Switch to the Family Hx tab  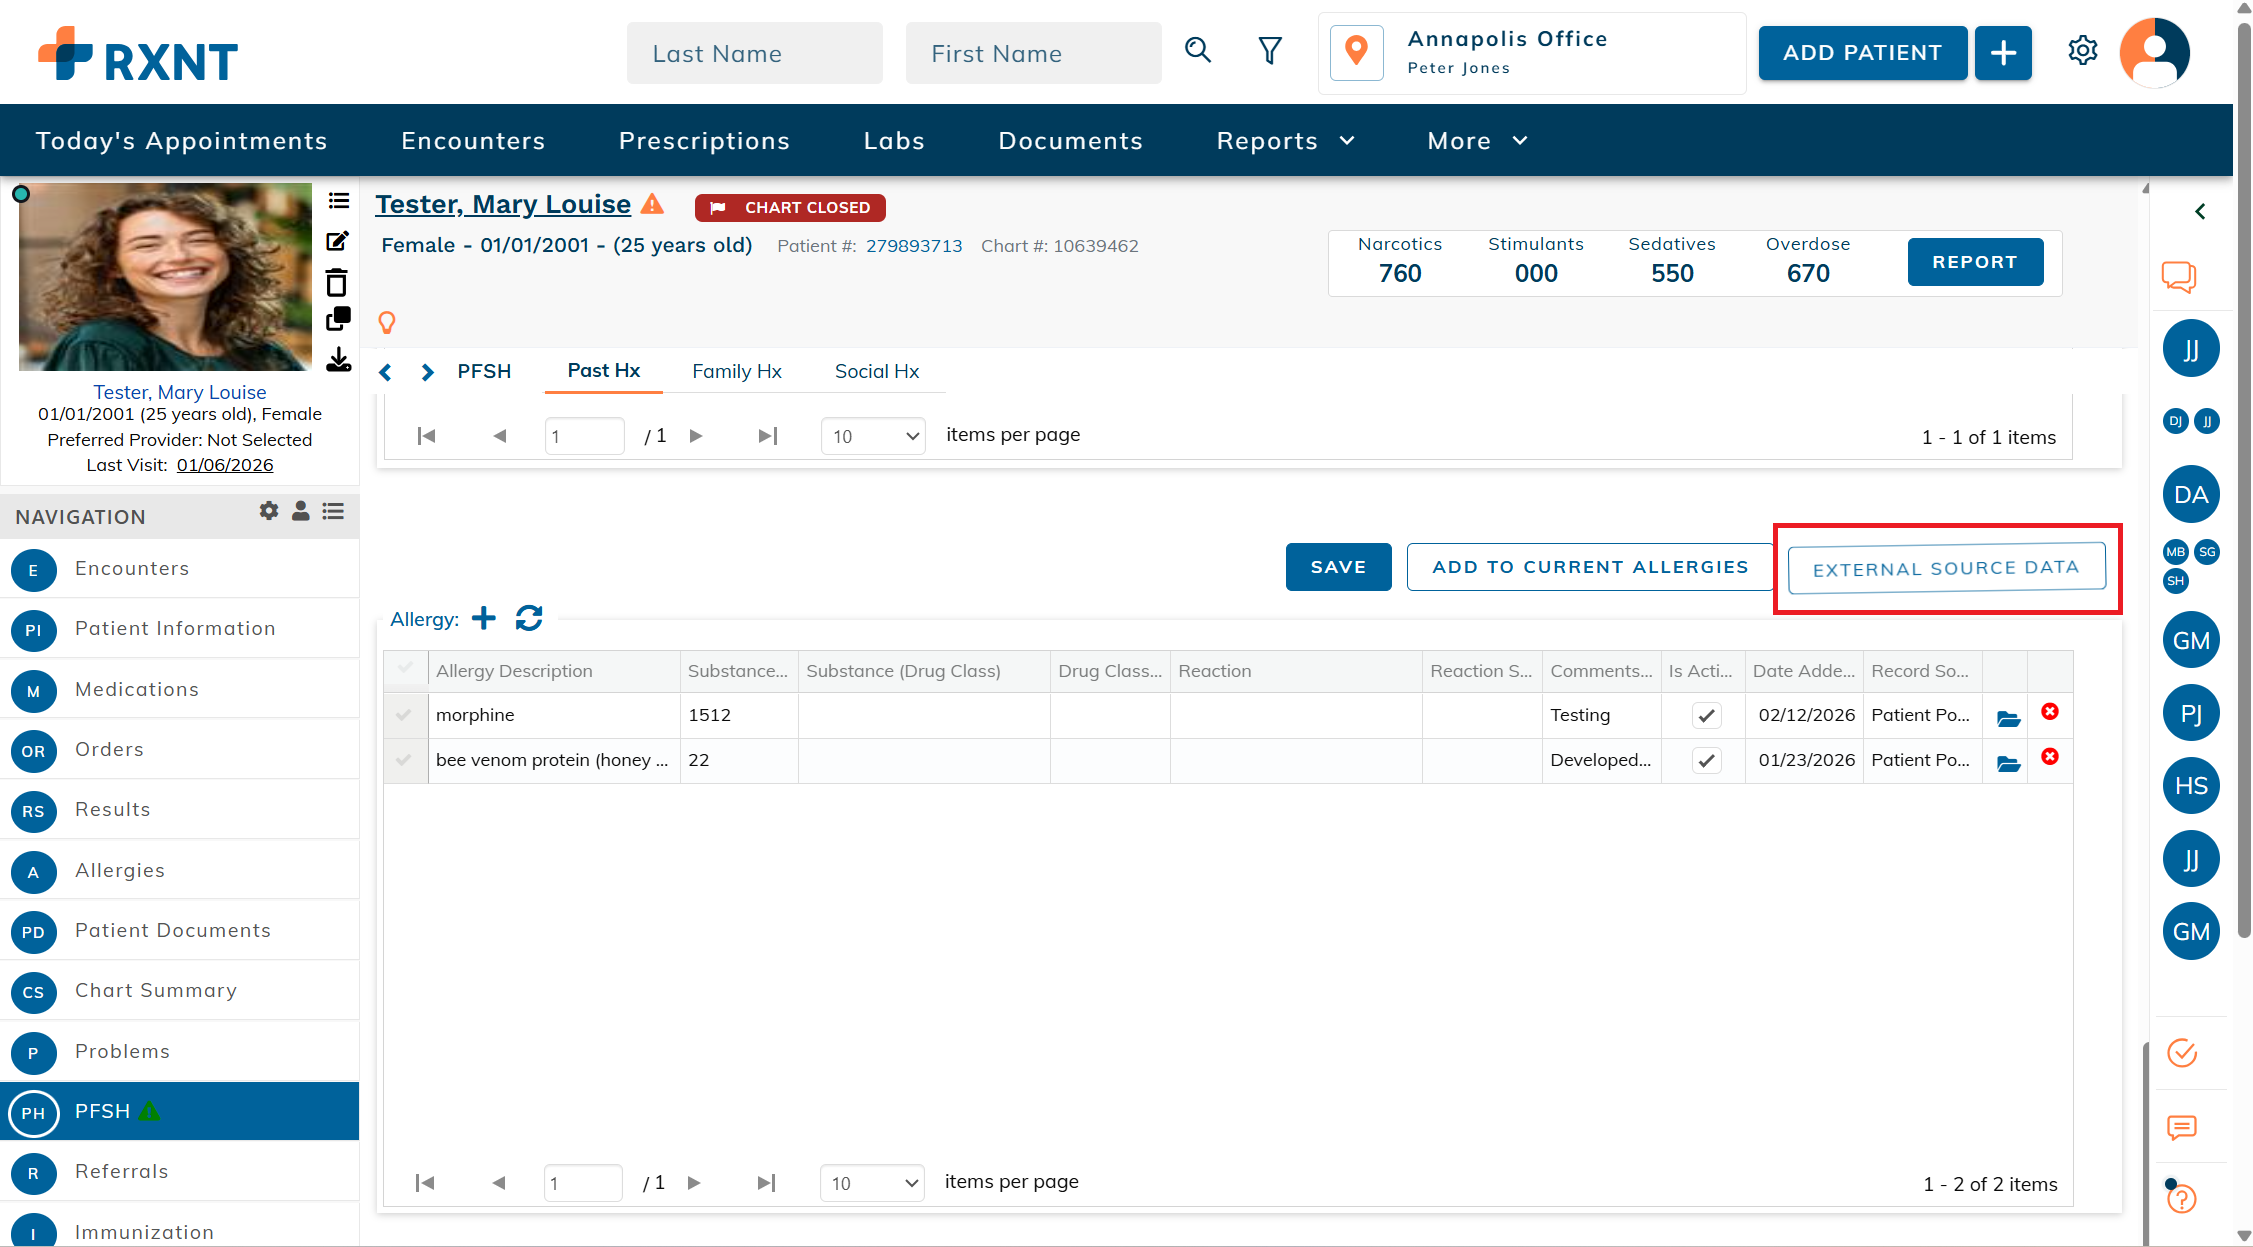(736, 371)
